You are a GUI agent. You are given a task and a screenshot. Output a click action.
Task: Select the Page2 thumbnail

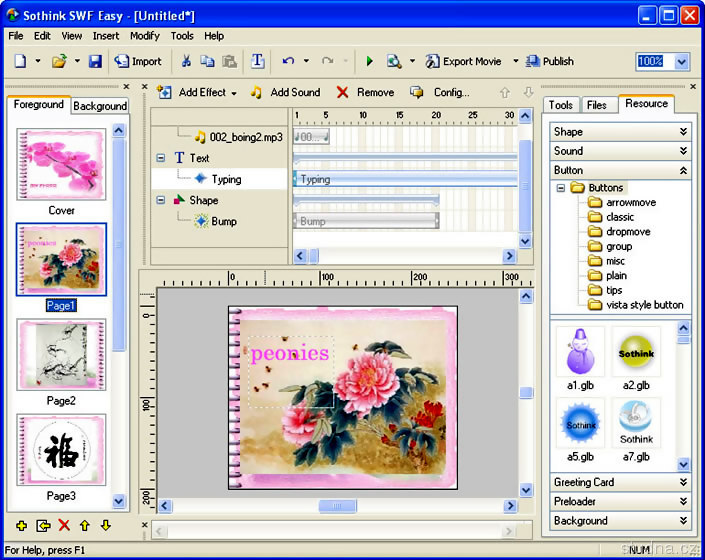[x=61, y=355]
